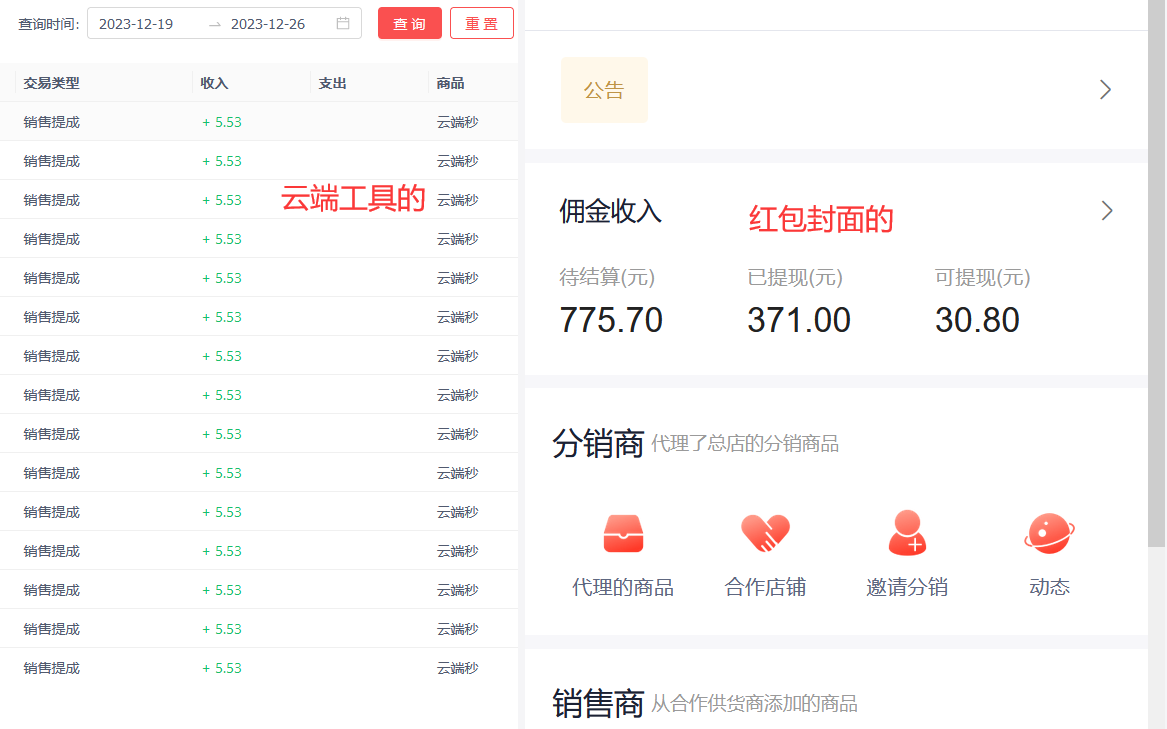Expand the 佣金收入 chevron arrow
The image size is (1167, 729).
coord(1106,211)
